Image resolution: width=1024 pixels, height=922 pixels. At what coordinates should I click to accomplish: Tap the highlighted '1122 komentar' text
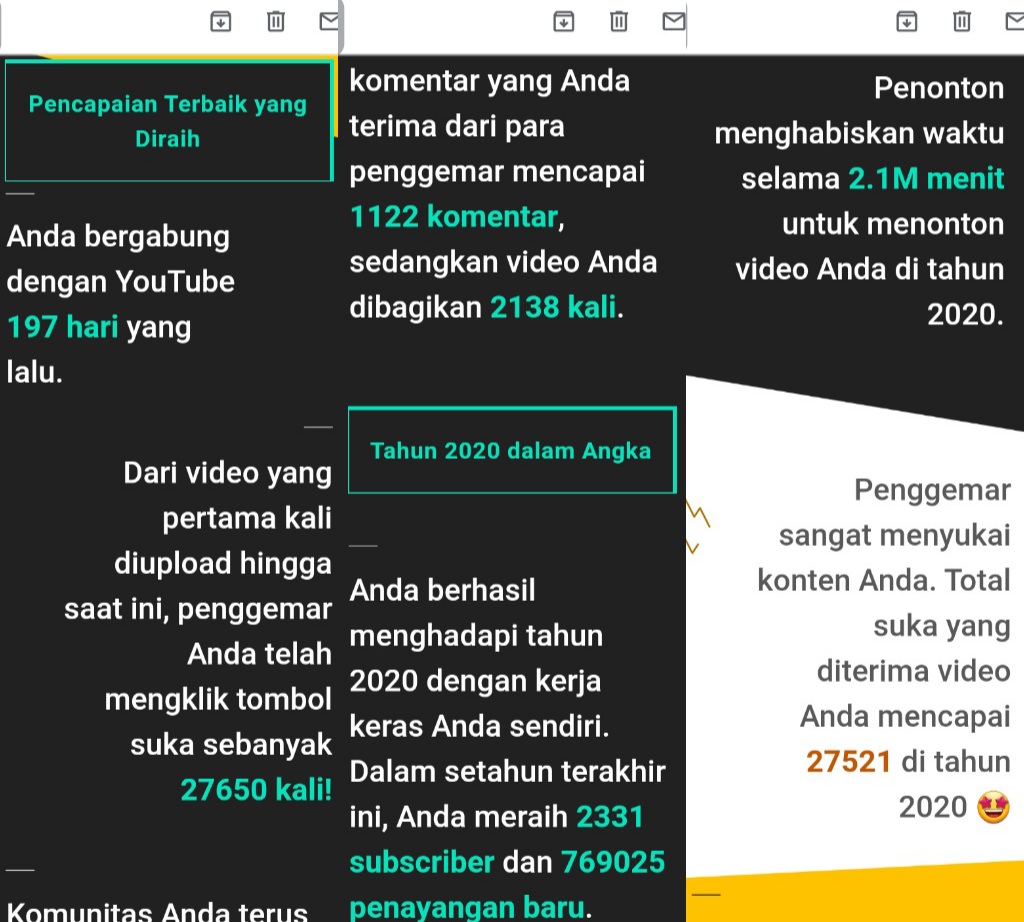pos(455,216)
